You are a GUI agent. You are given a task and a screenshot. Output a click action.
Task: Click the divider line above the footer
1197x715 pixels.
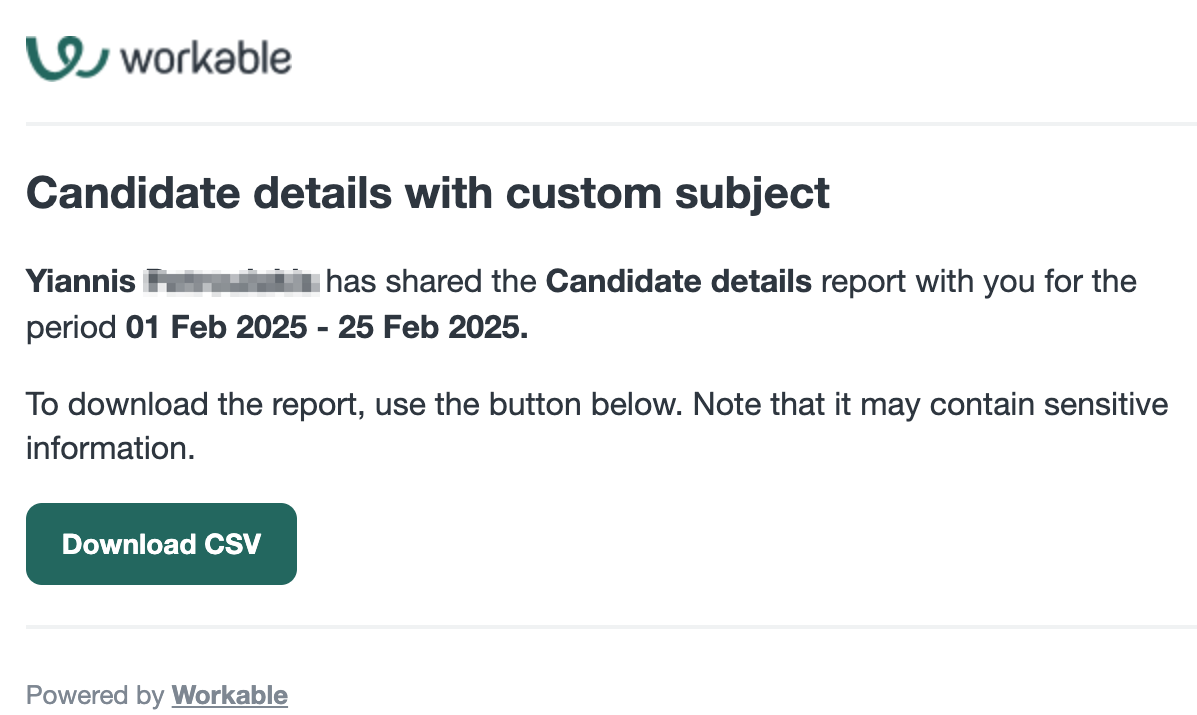click(x=611, y=627)
